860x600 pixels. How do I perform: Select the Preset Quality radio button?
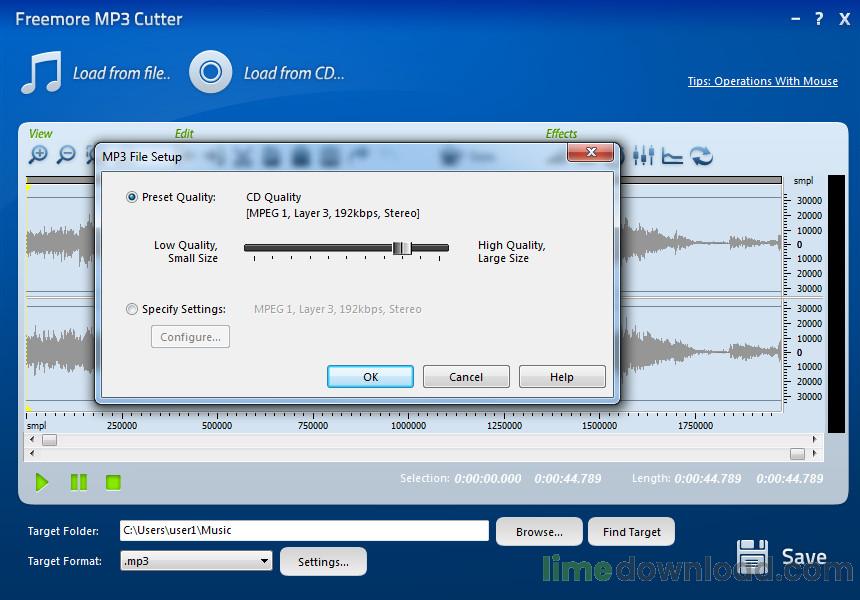tap(131, 197)
